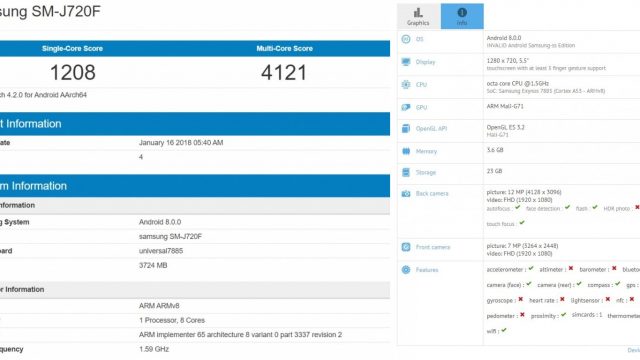Click the OS row icon
The image size is (640, 360).
(x=406, y=39)
